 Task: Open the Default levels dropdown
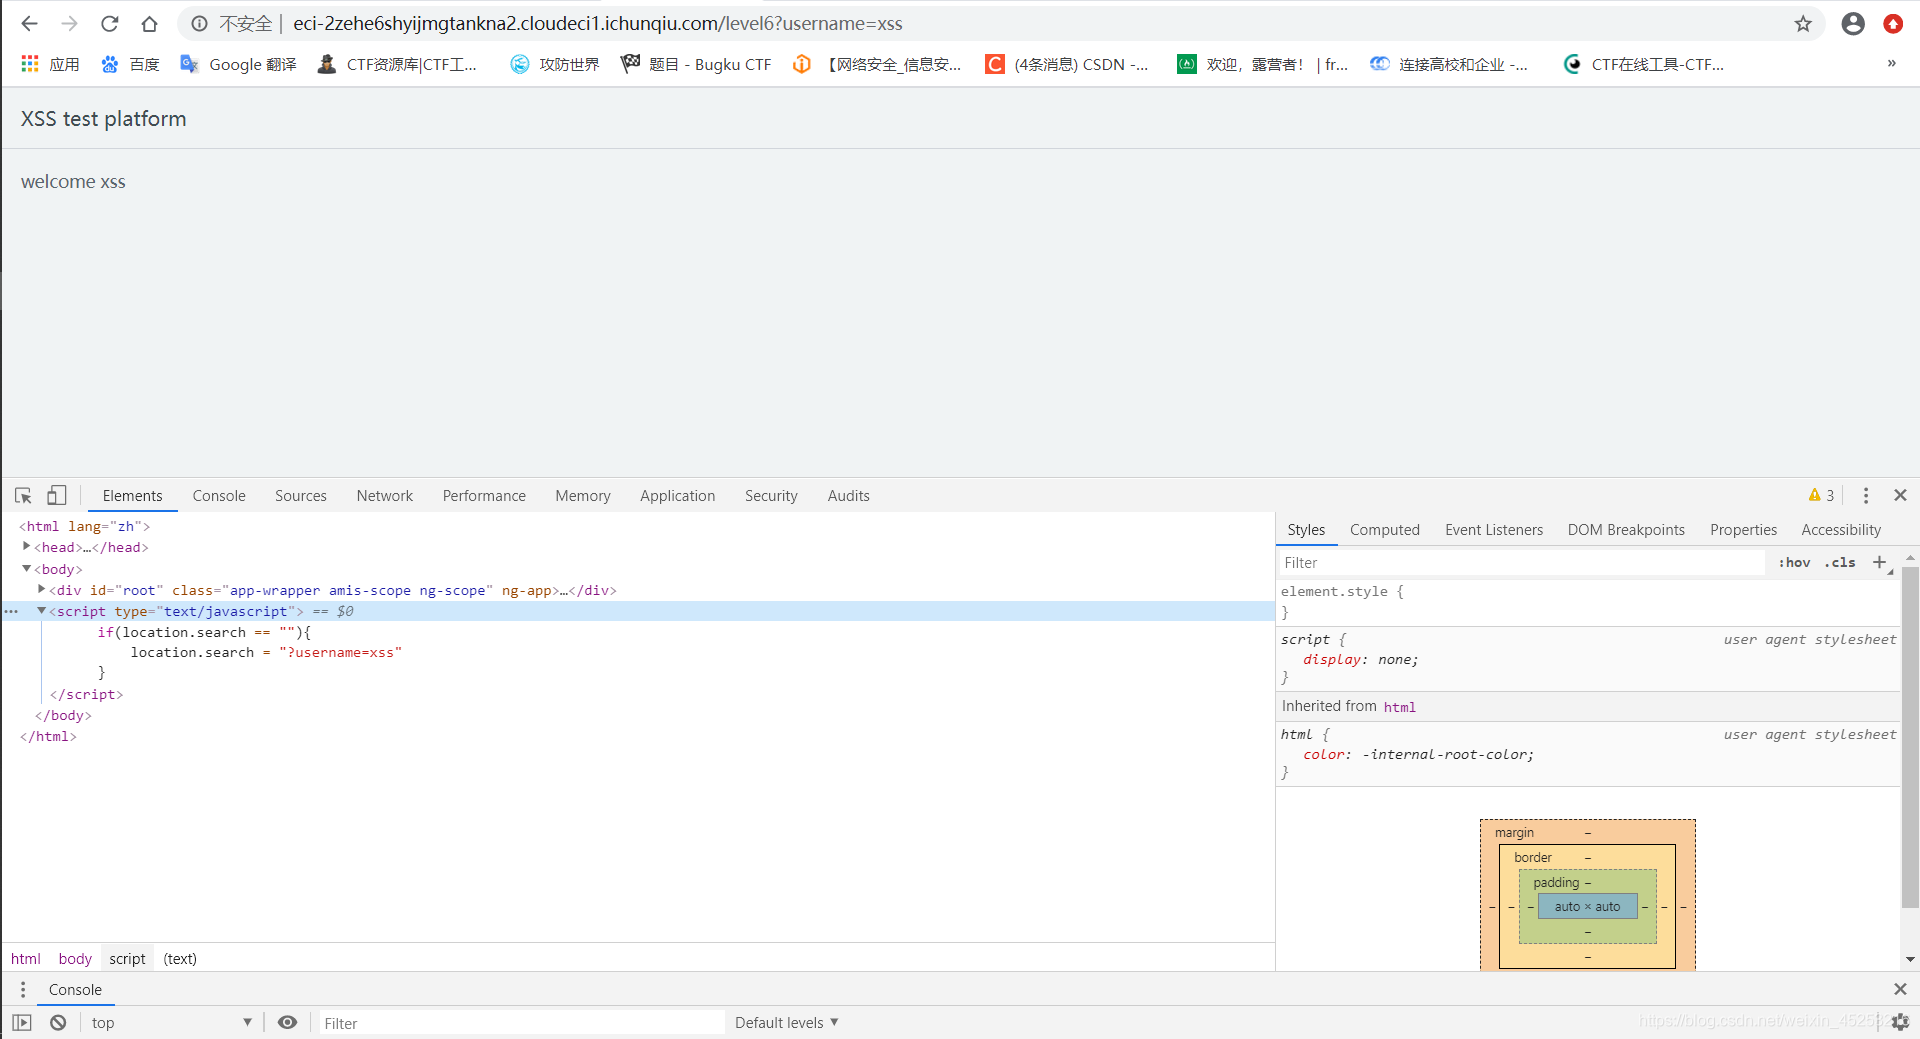pos(787,1022)
